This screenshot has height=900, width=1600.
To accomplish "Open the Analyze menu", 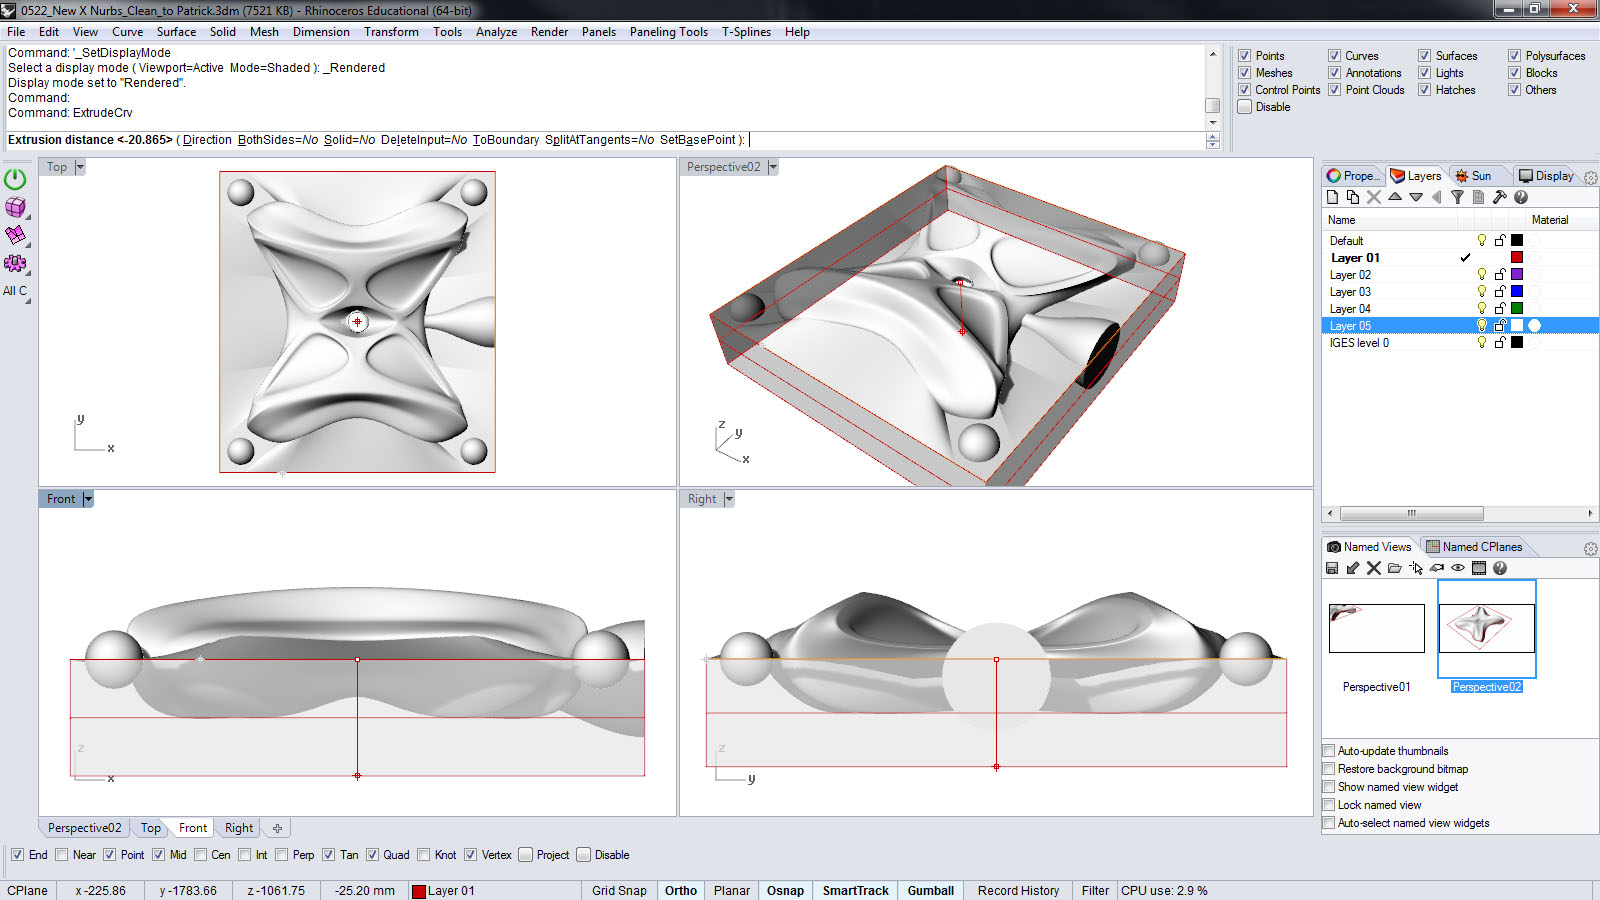I will point(496,32).
